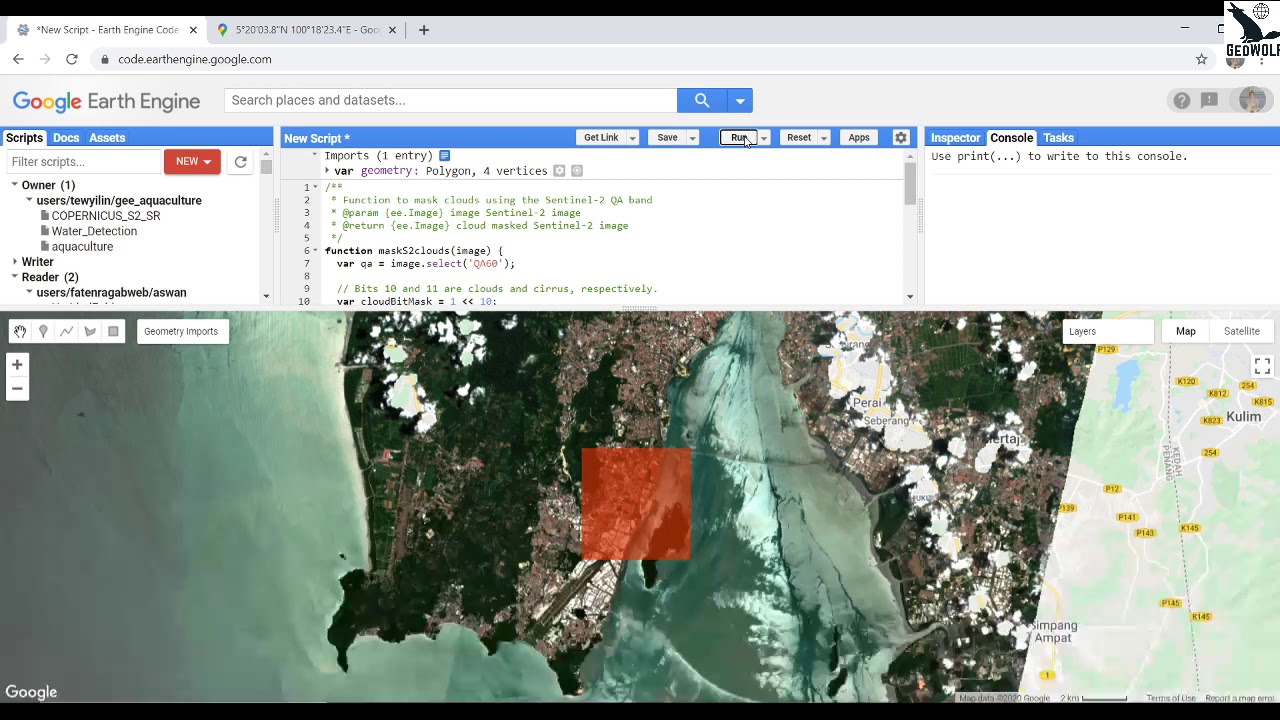Select users/tewyilin/gee_aquaculture repository
The height and width of the screenshot is (720, 1280).
click(x=119, y=201)
